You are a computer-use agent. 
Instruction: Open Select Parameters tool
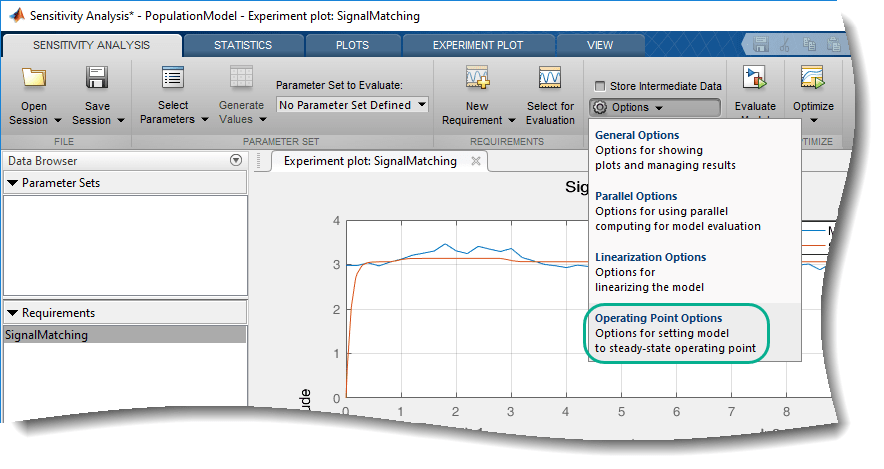[x=172, y=79]
